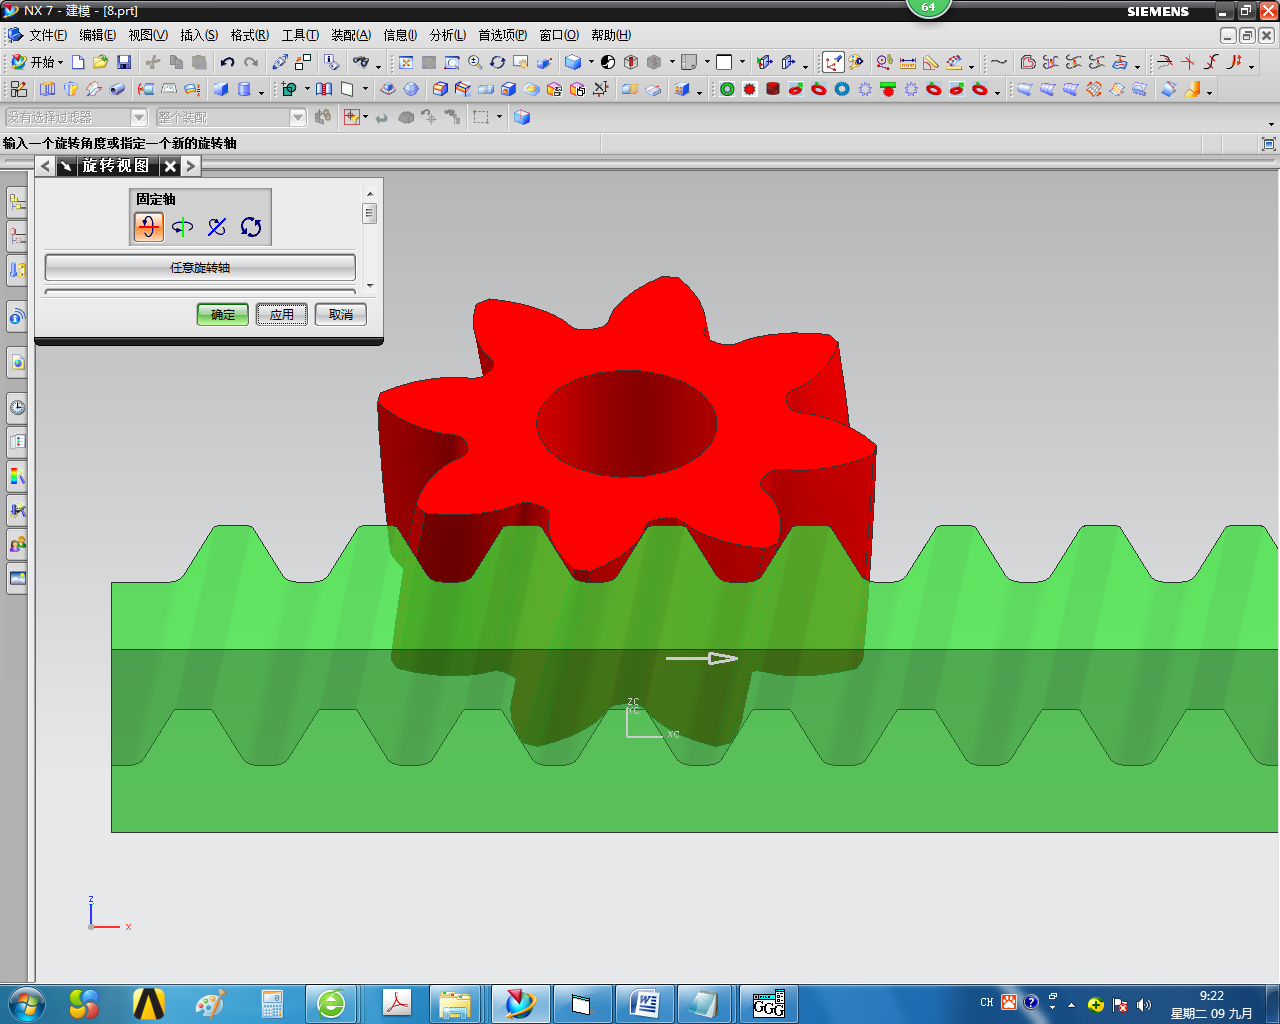Viewport: 1280px width, 1024px height.
Task: Open the 插入(S) menu
Action: (x=199, y=35)
